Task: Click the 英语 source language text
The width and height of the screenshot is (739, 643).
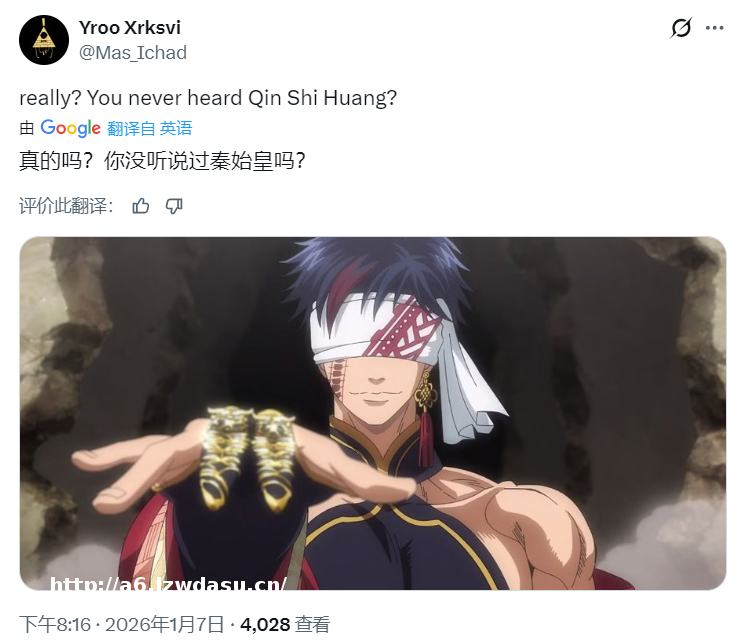Action: [x=176, y=128]
